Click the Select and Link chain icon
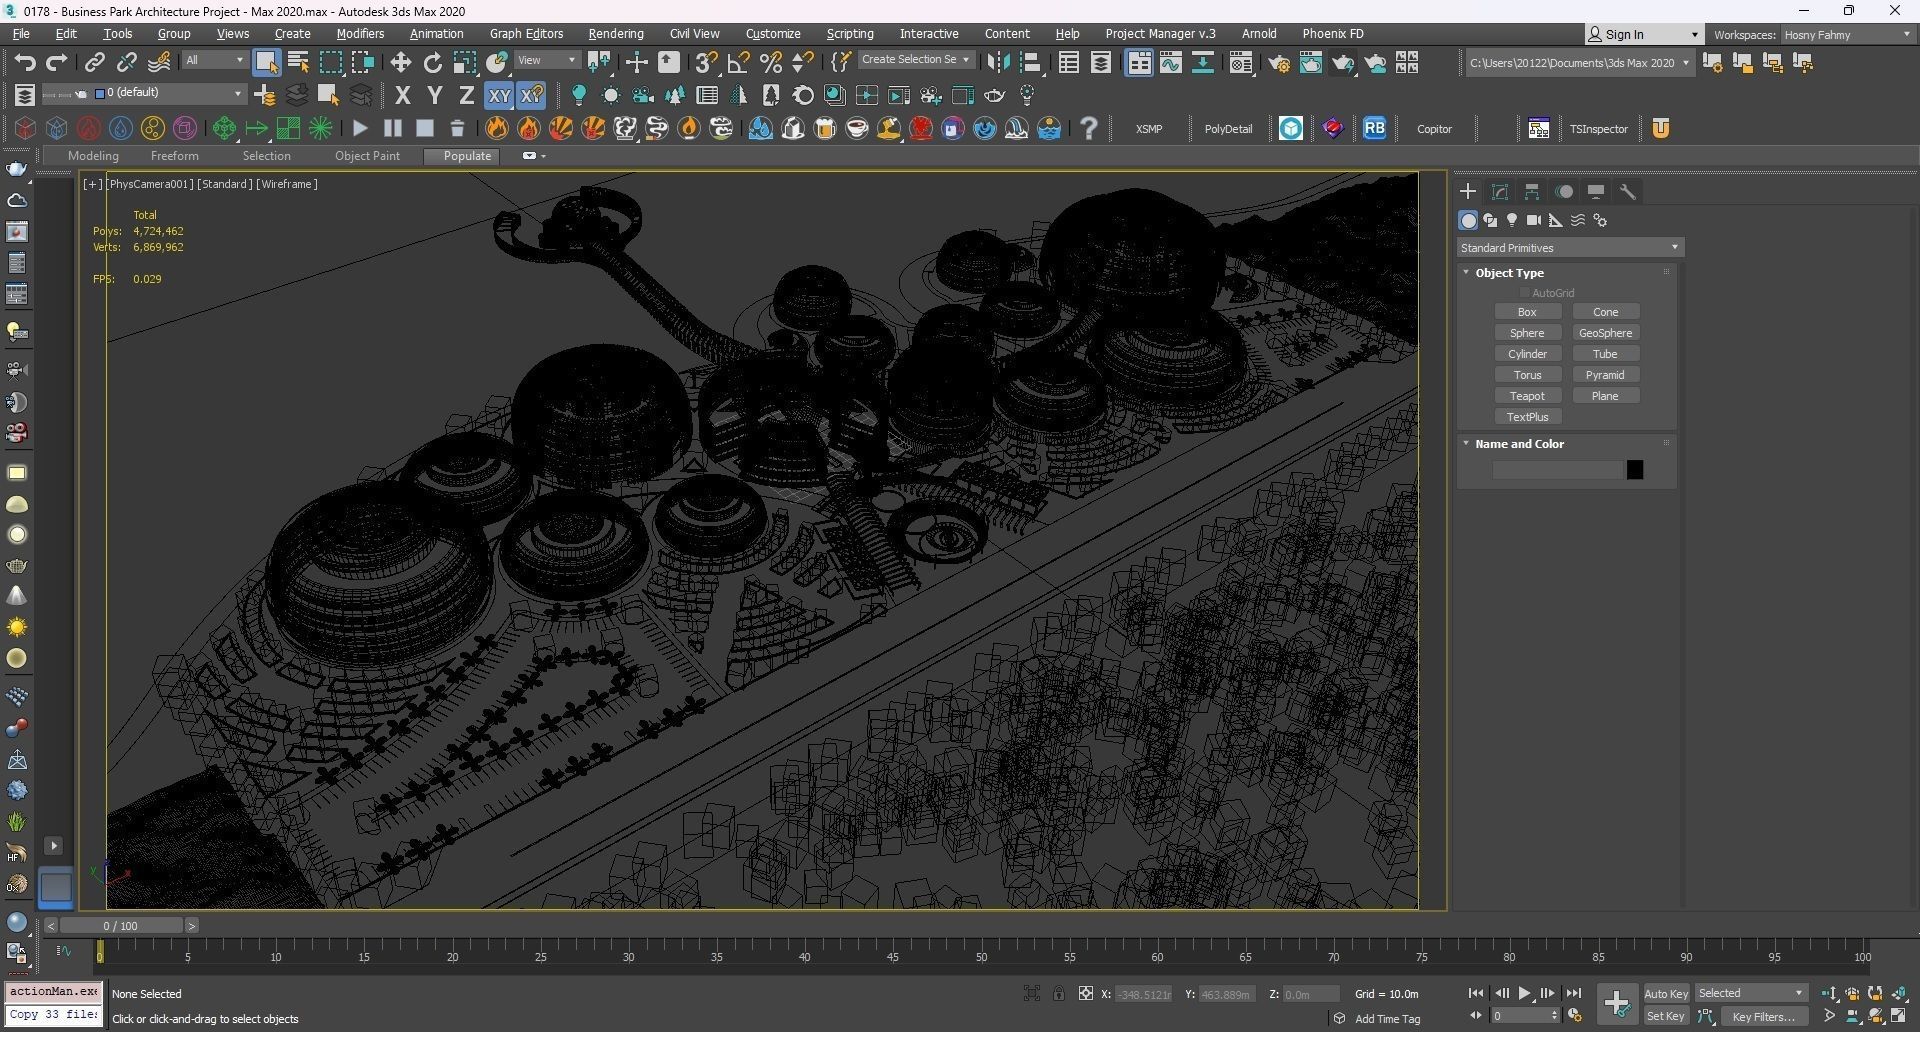1920x1040 pixels. click(x=94, y=63)
